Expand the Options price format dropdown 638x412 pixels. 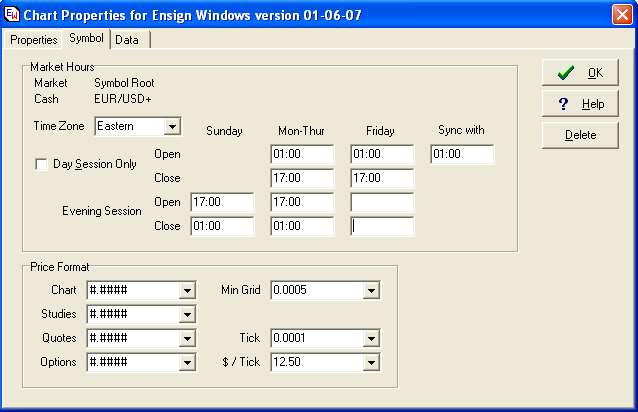pyautogui.click(x=187, y=363)
